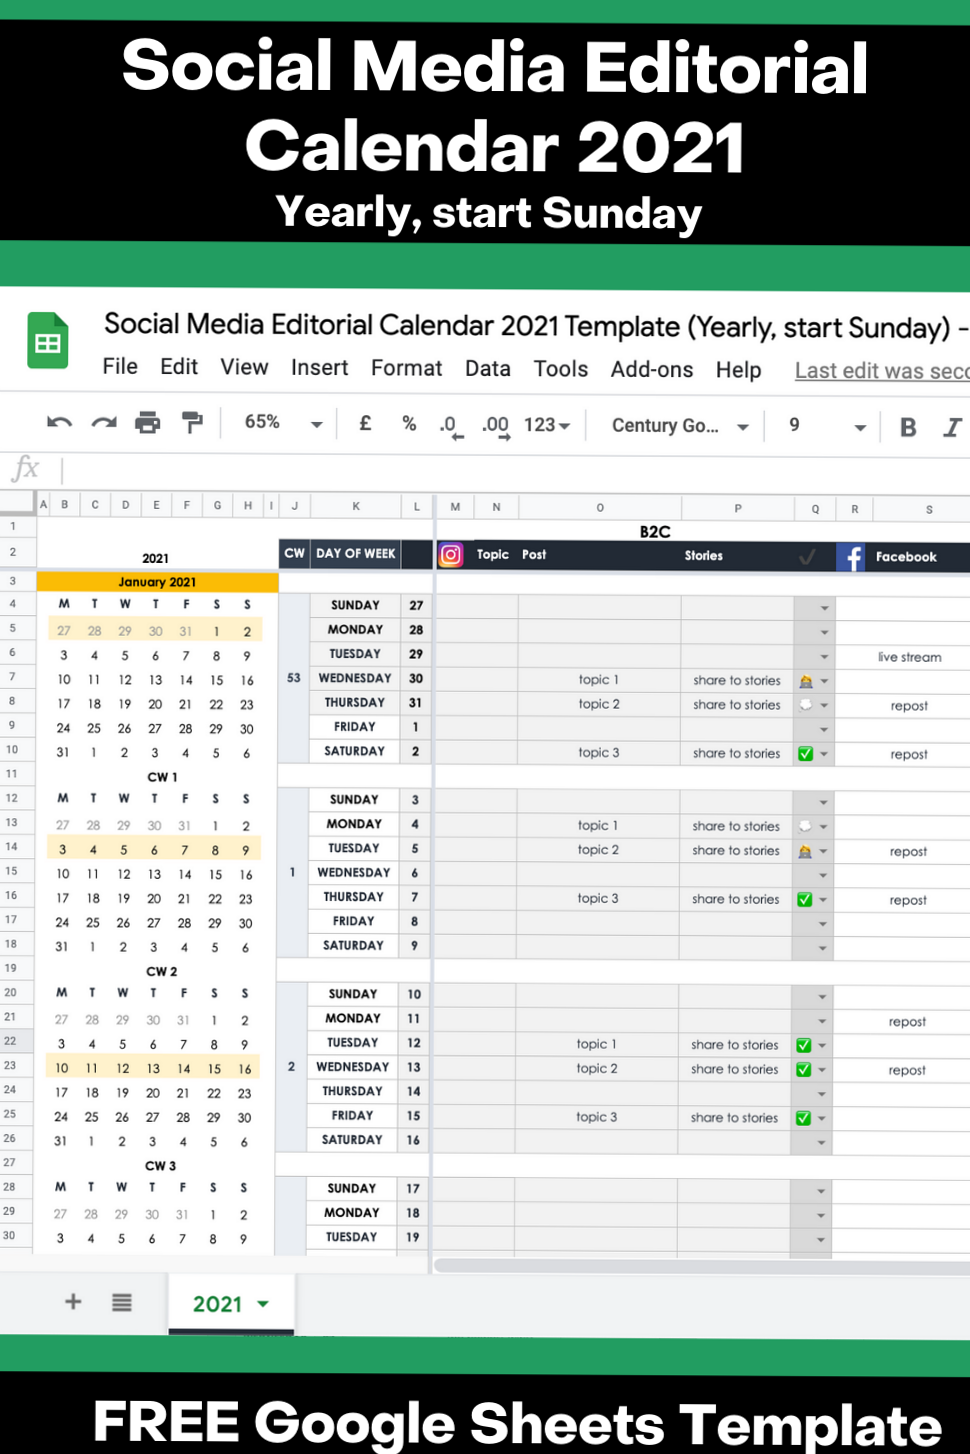This screenshot has height=1454, width=970.
Task: Click the Instagram icon in the header row
Action: click(451, 555)
